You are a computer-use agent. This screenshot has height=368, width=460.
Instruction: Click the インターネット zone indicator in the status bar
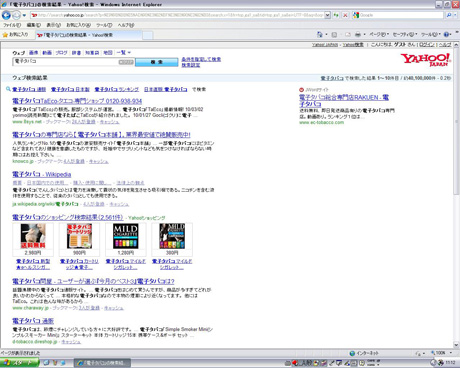click(364, 353)
